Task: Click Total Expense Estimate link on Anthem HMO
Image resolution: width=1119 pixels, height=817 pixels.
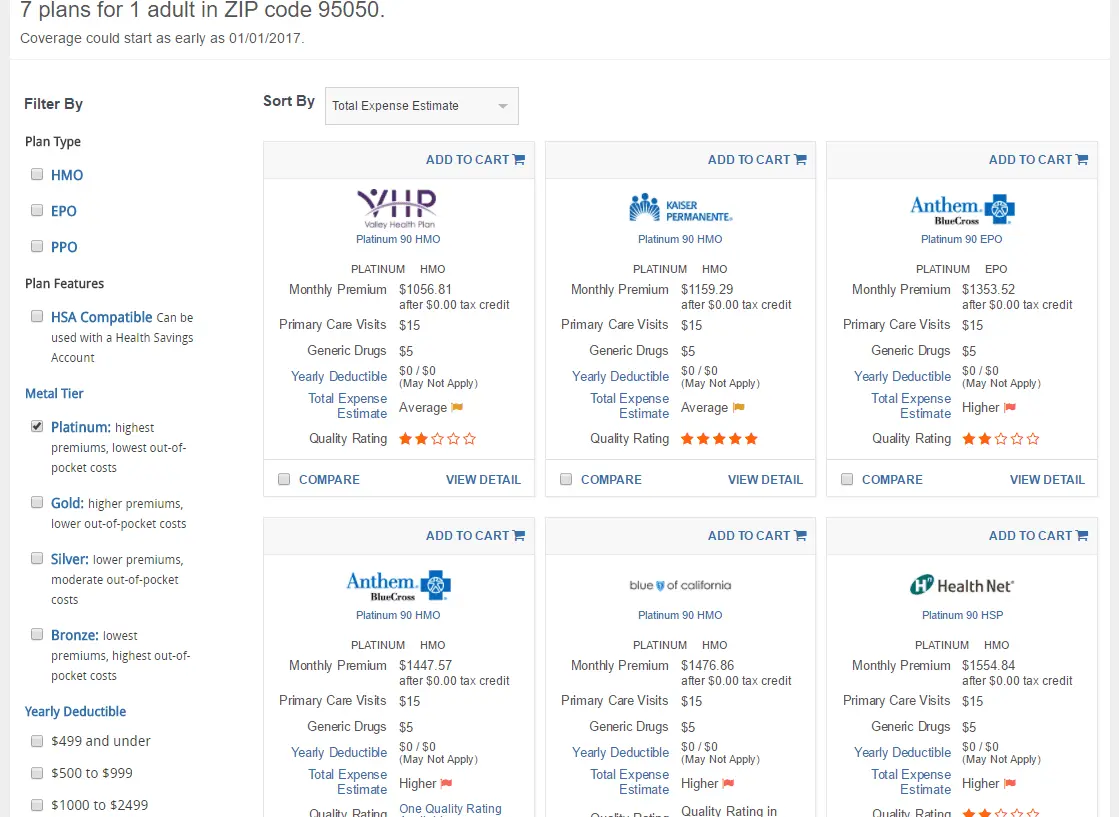Action: (x=348, y=782)
